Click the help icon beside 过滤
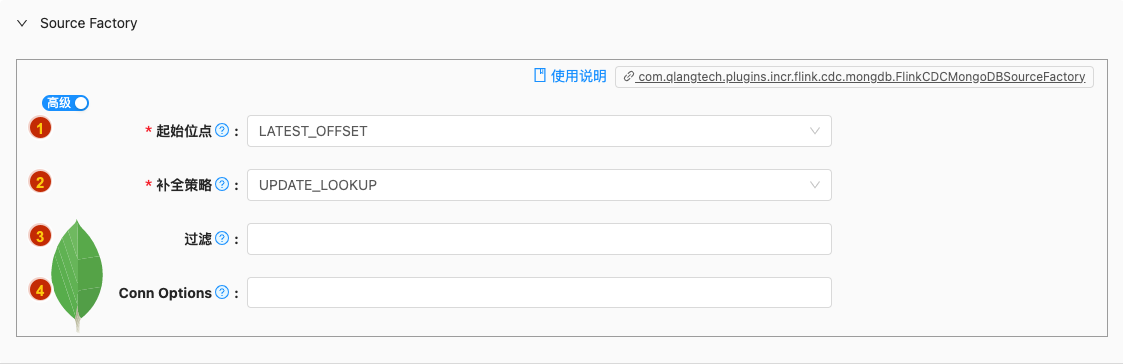This screenshot has width=1123, height=364. pyautogui.click(x=222, y=239)
